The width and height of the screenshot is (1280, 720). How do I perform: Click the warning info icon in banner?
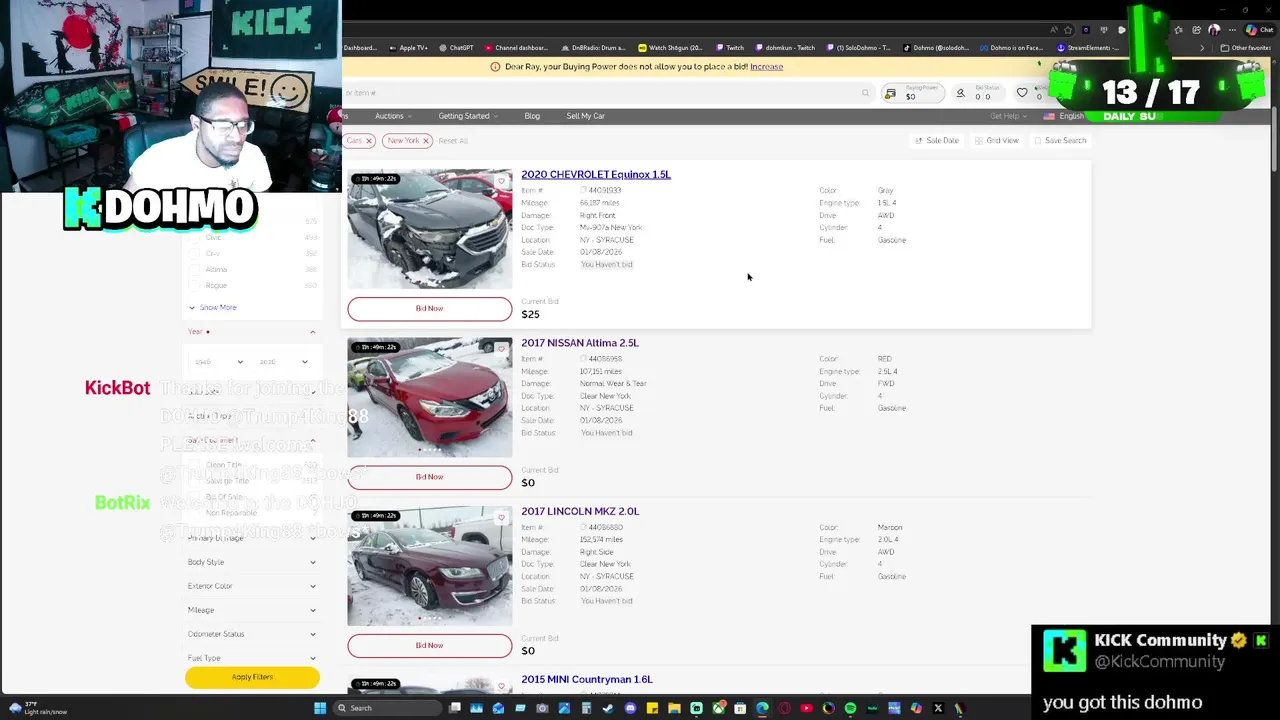coord(495,67)
